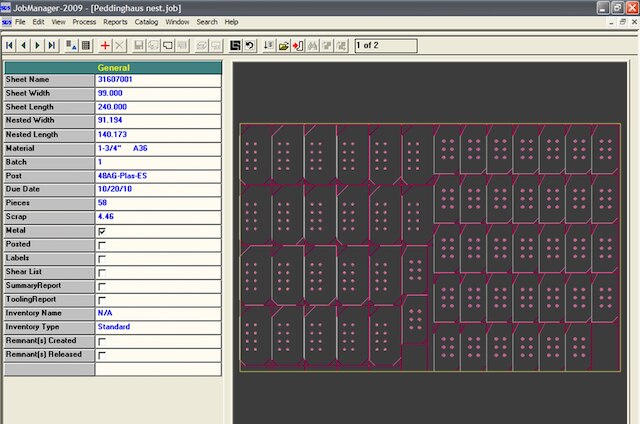Advance to the next record
The height and width of the screenshot is (424, 640).
(x=38, y=46)
